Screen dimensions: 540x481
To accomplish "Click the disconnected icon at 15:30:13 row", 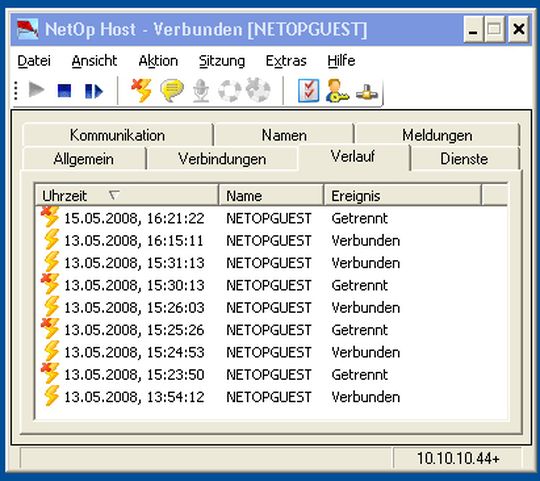I will click(50, 284).
